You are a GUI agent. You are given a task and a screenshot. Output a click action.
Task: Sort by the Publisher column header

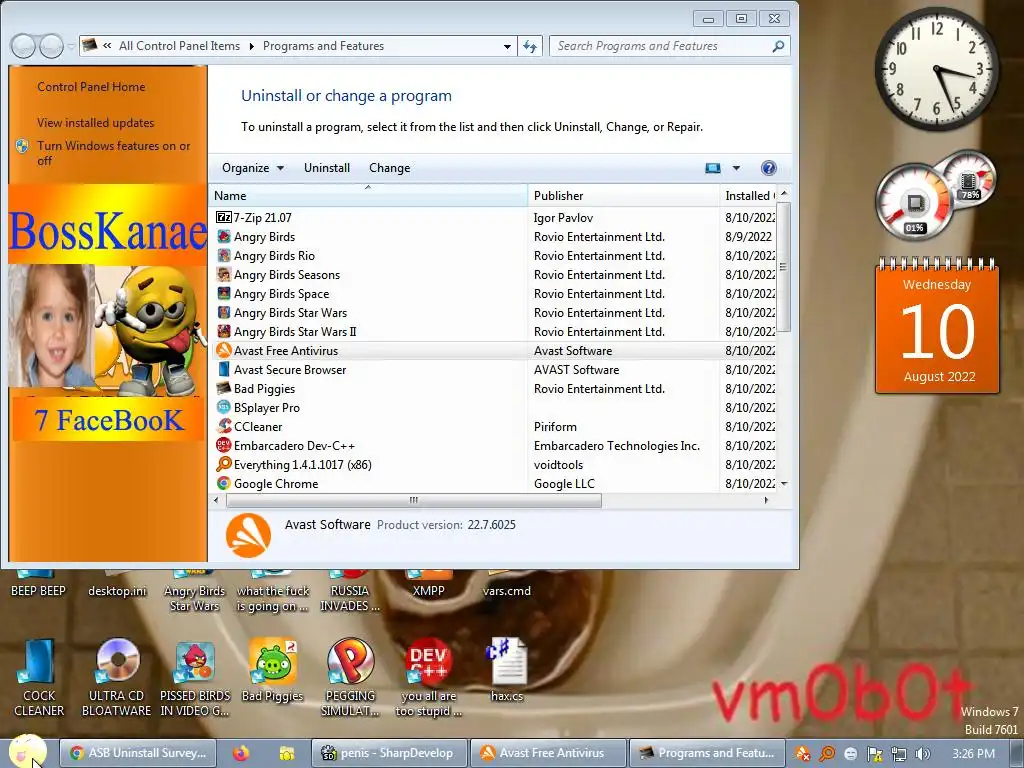tap(623, 195)
